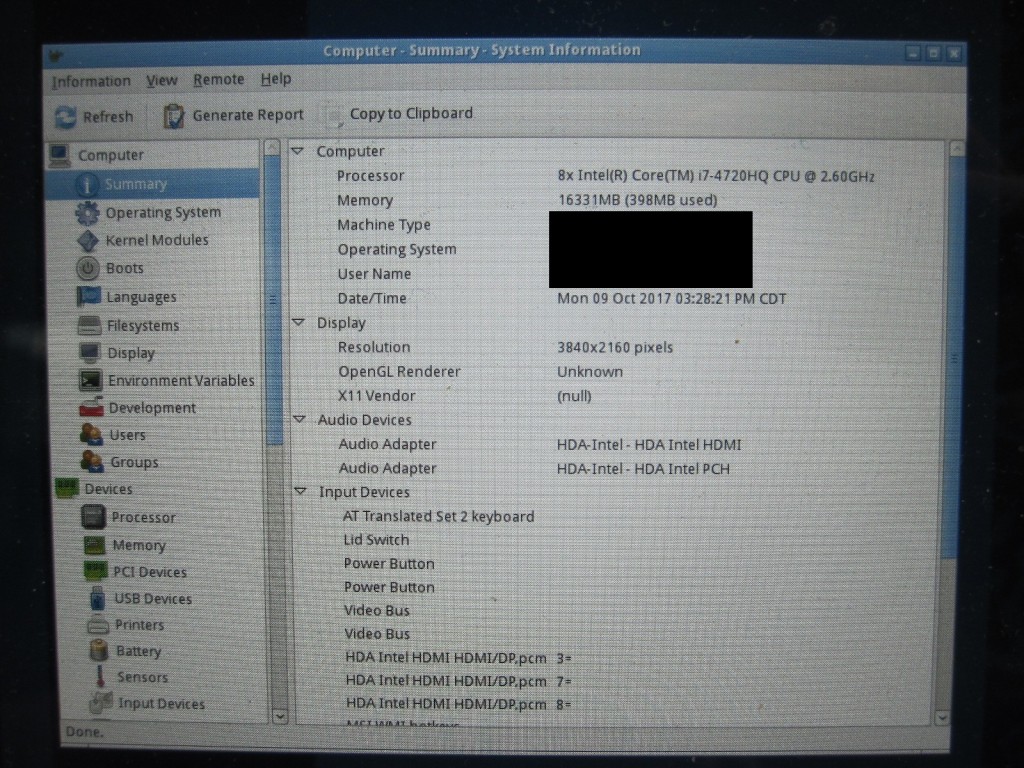Click details pane scrollbar up arrow
Screen dimensions: 1024x768
click(x=957, y=148)
